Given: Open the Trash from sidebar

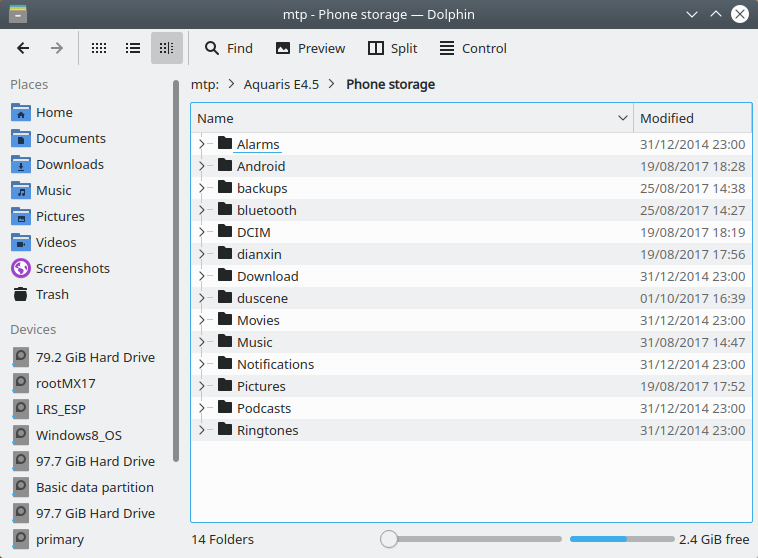Looking at the screenshot, I should coord(52,294).
